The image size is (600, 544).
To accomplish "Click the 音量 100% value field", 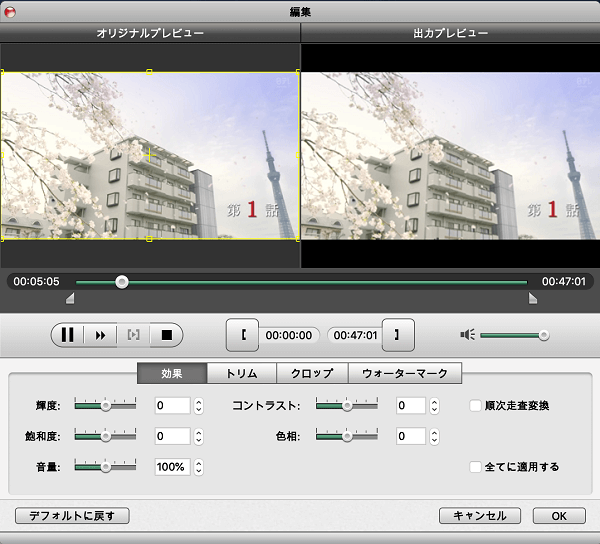I will [172, 467].
